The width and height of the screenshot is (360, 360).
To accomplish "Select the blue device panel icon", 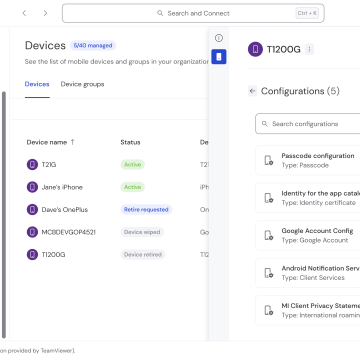I will (x=219, y=57).
